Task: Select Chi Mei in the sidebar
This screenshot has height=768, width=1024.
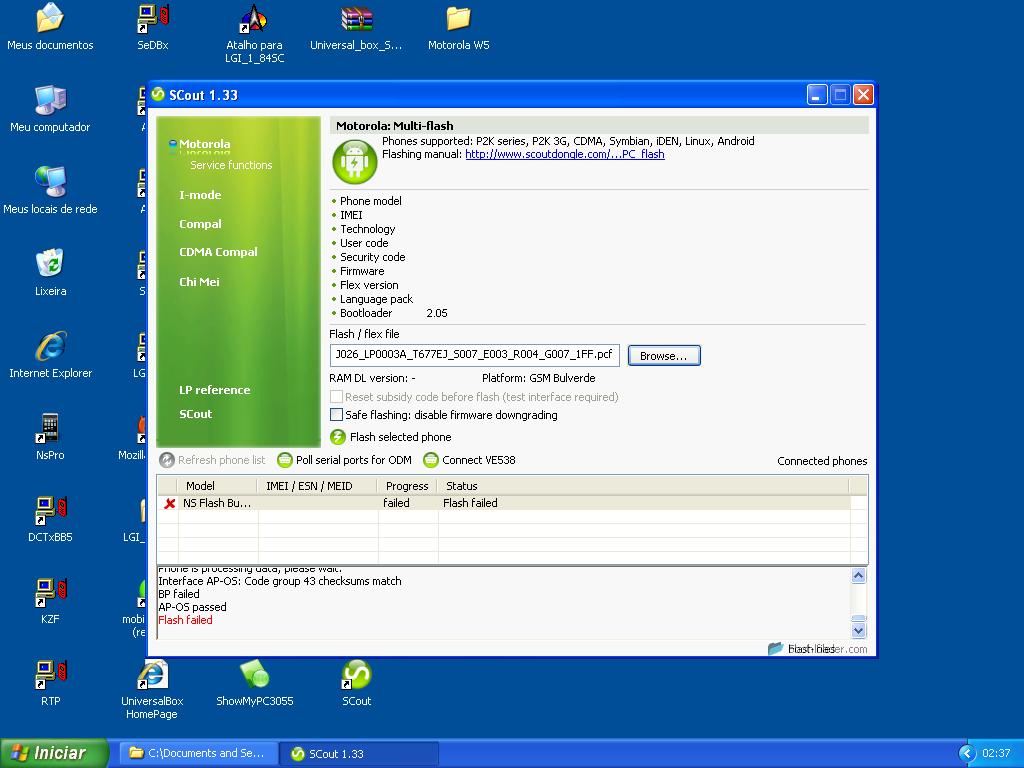Action: point(199,281)
